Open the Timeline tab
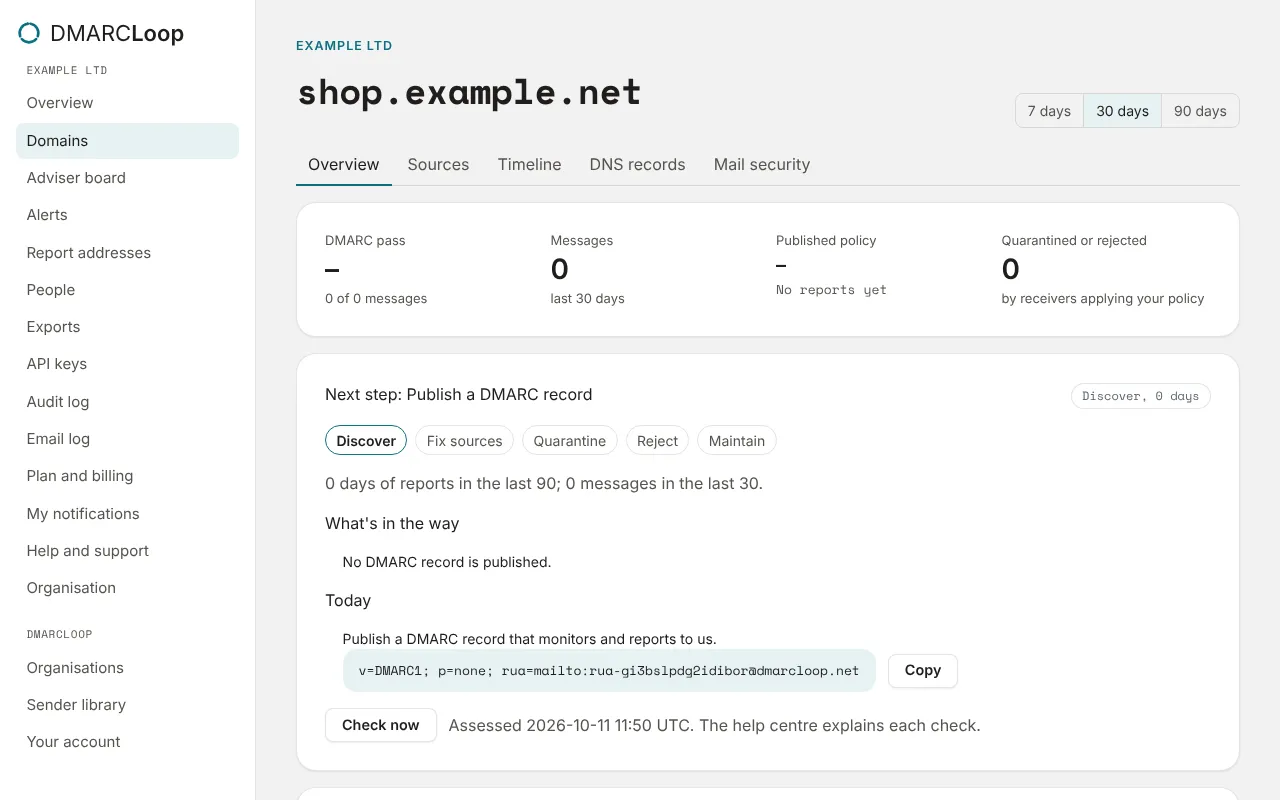Viewport: 1280px width, 800px height. pyautogui.click(x=529, y=165)
